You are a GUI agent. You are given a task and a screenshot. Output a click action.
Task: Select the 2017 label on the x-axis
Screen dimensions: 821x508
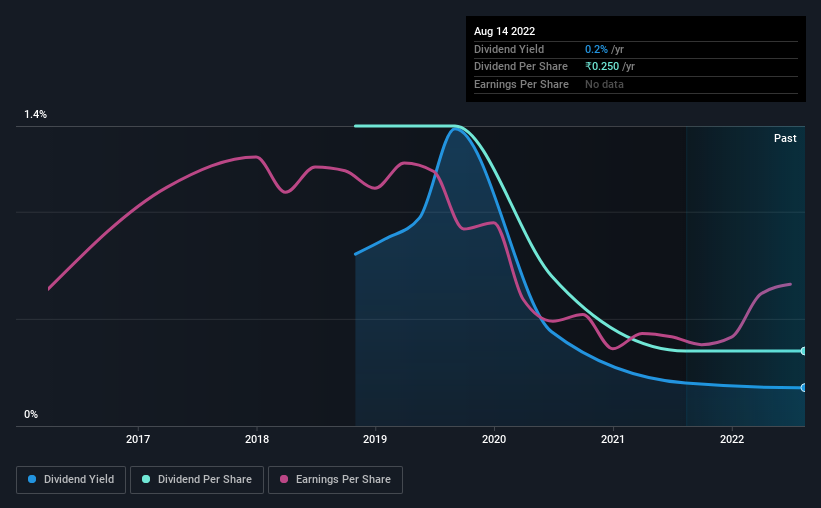138,439
